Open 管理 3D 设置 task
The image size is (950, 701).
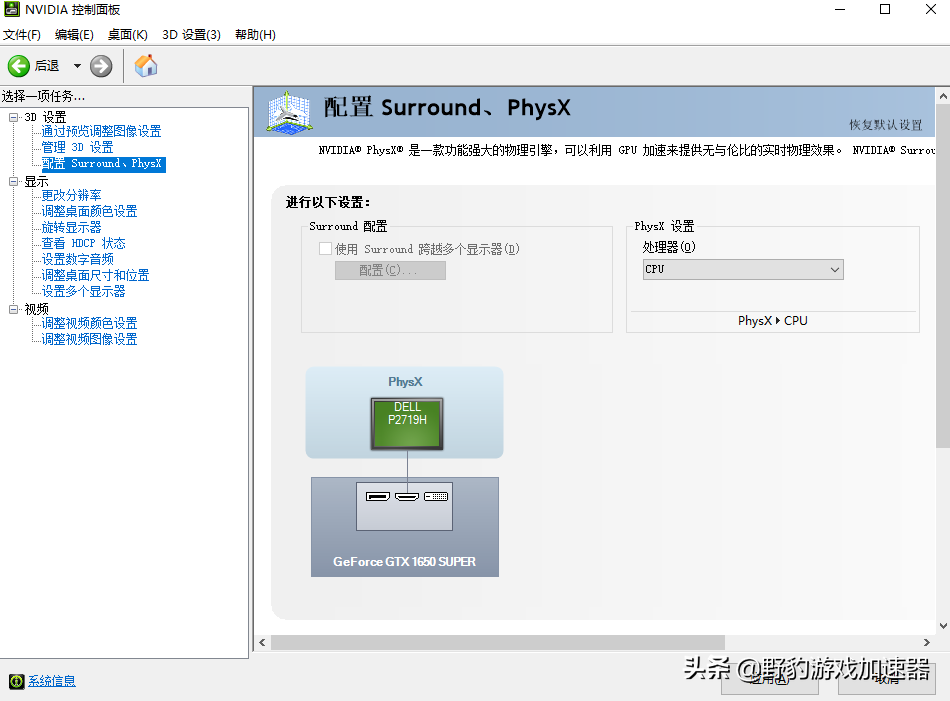click(77, 147)
